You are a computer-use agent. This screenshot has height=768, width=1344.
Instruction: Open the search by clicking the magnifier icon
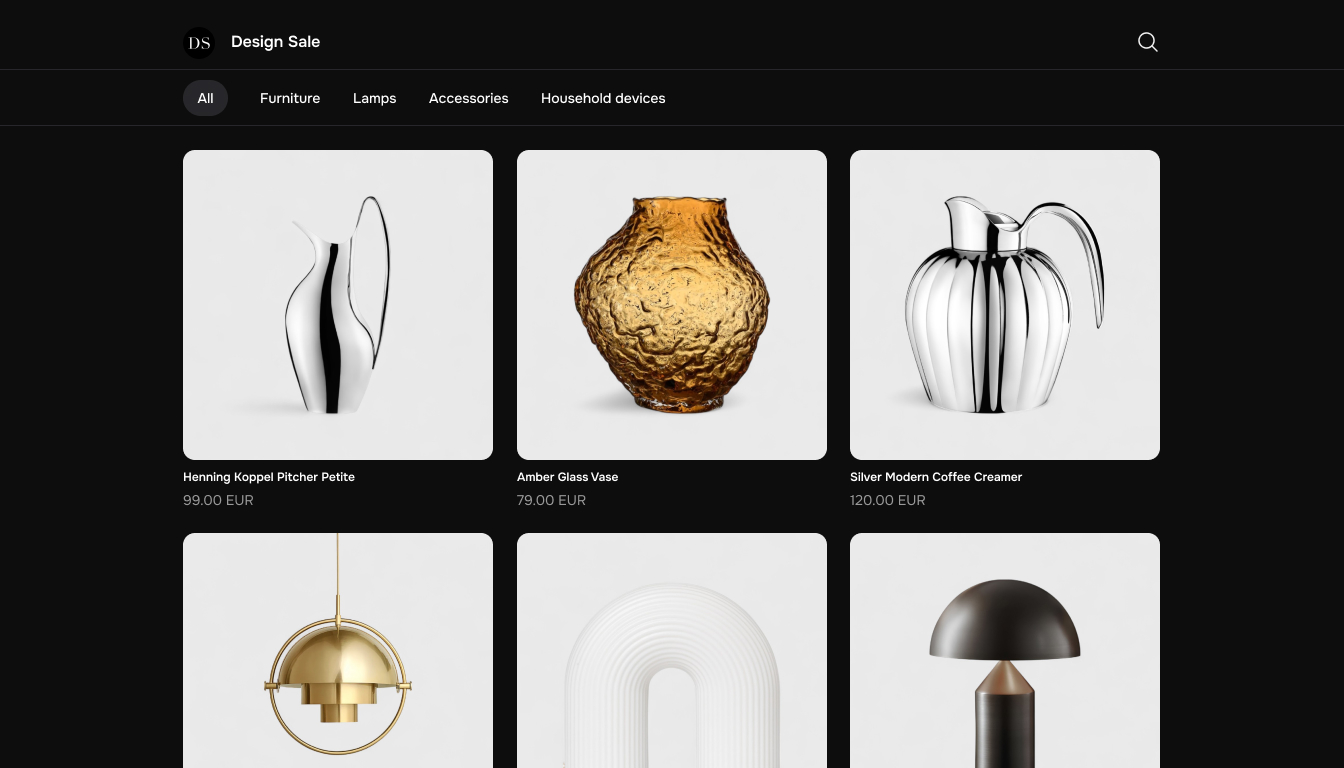point(1147,42)
